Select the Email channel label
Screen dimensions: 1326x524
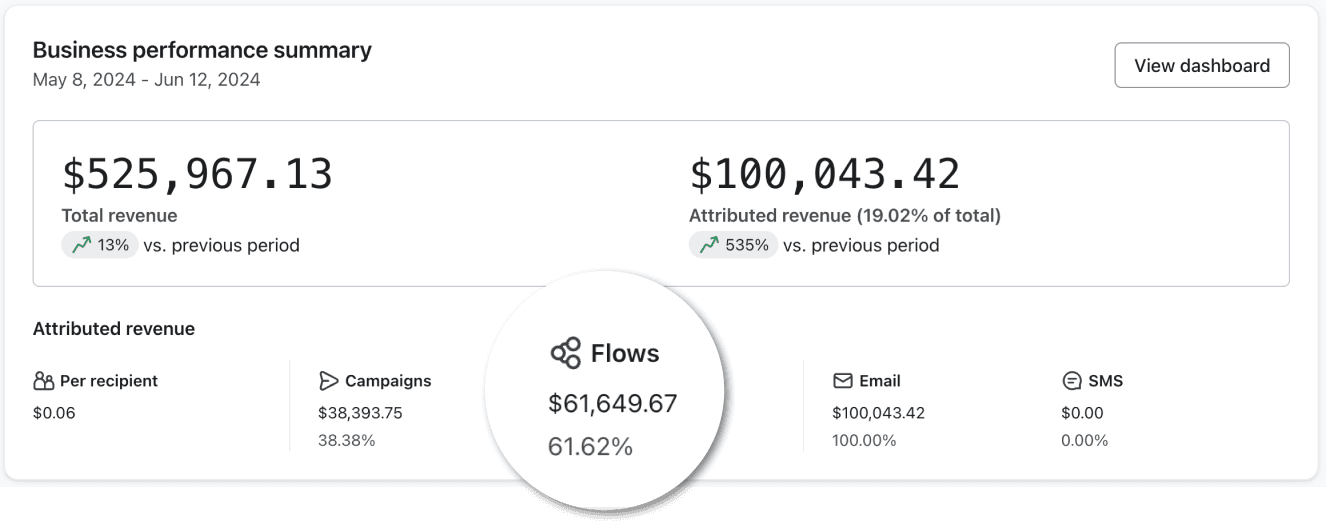click(x=880, y=381)
